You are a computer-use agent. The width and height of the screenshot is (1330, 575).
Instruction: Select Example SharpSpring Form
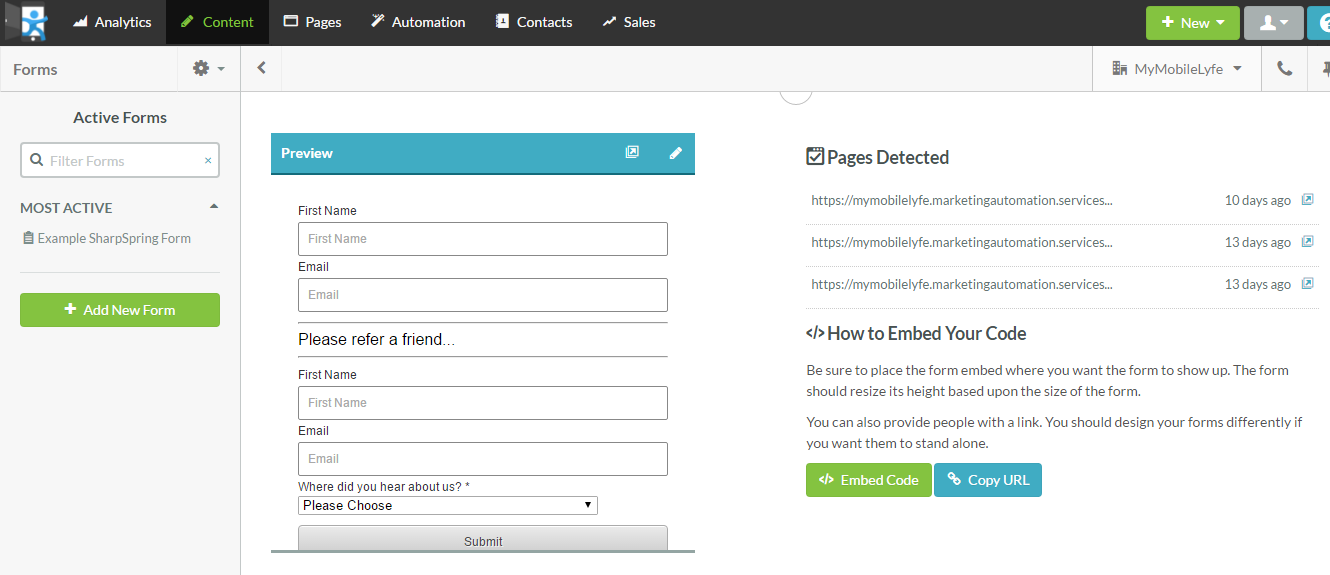click(x=106, y=238)
